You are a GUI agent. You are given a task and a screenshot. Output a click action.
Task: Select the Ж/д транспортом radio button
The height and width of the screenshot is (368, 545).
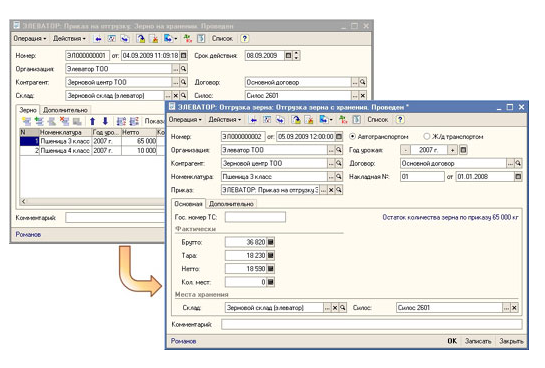[x=427, y=136]
